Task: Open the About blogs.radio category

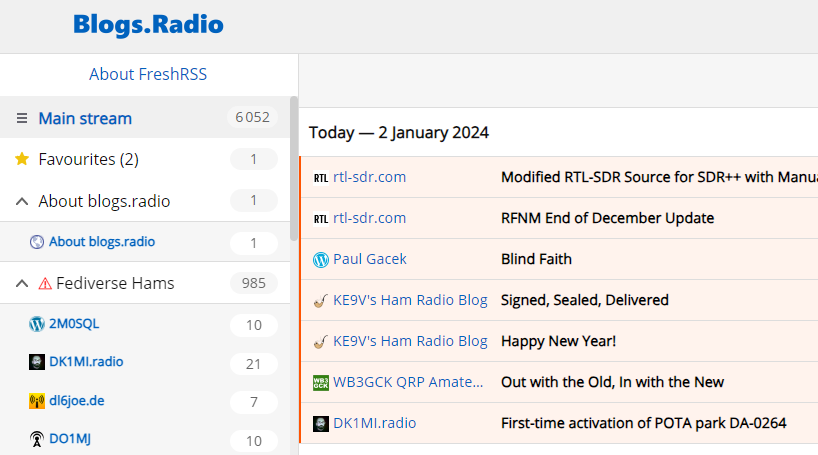Action: coord(104,201)
